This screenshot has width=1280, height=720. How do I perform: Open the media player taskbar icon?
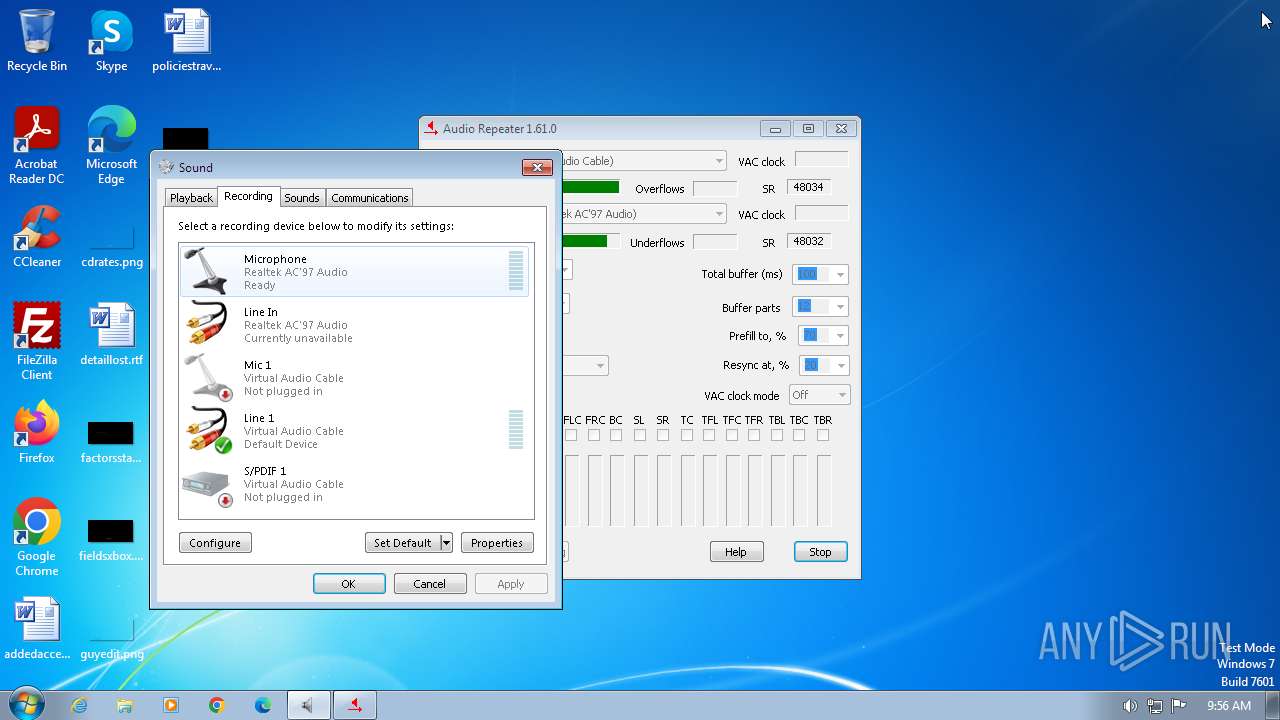tap(171, 705)
